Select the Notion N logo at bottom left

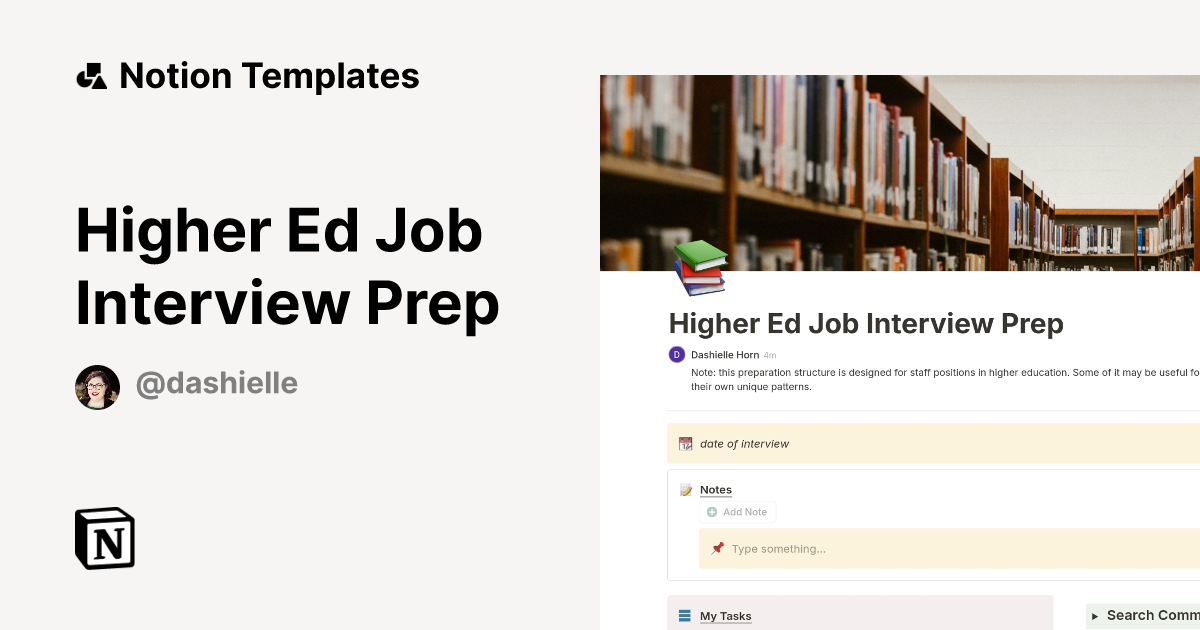[x=103, y=538]
